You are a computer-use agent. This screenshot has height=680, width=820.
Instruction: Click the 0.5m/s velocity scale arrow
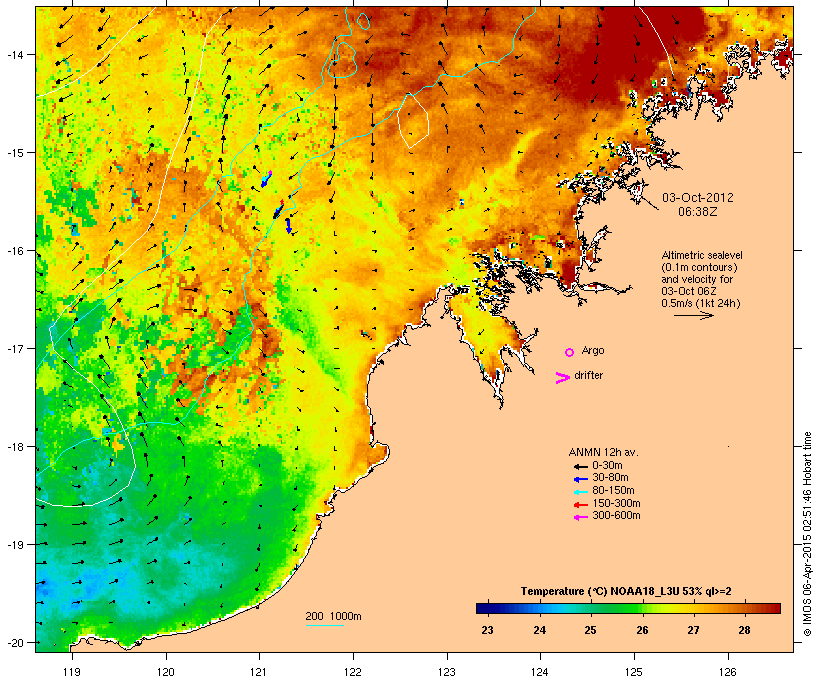[x=693, y=315]
